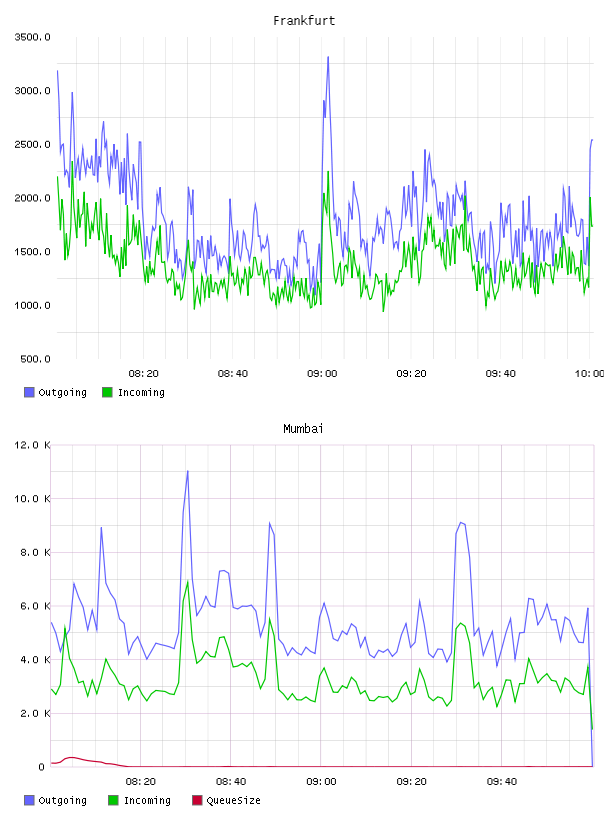Click the 6.0 K y-axis label on Mumbai
608x816 pixels.
coord(35,606)
